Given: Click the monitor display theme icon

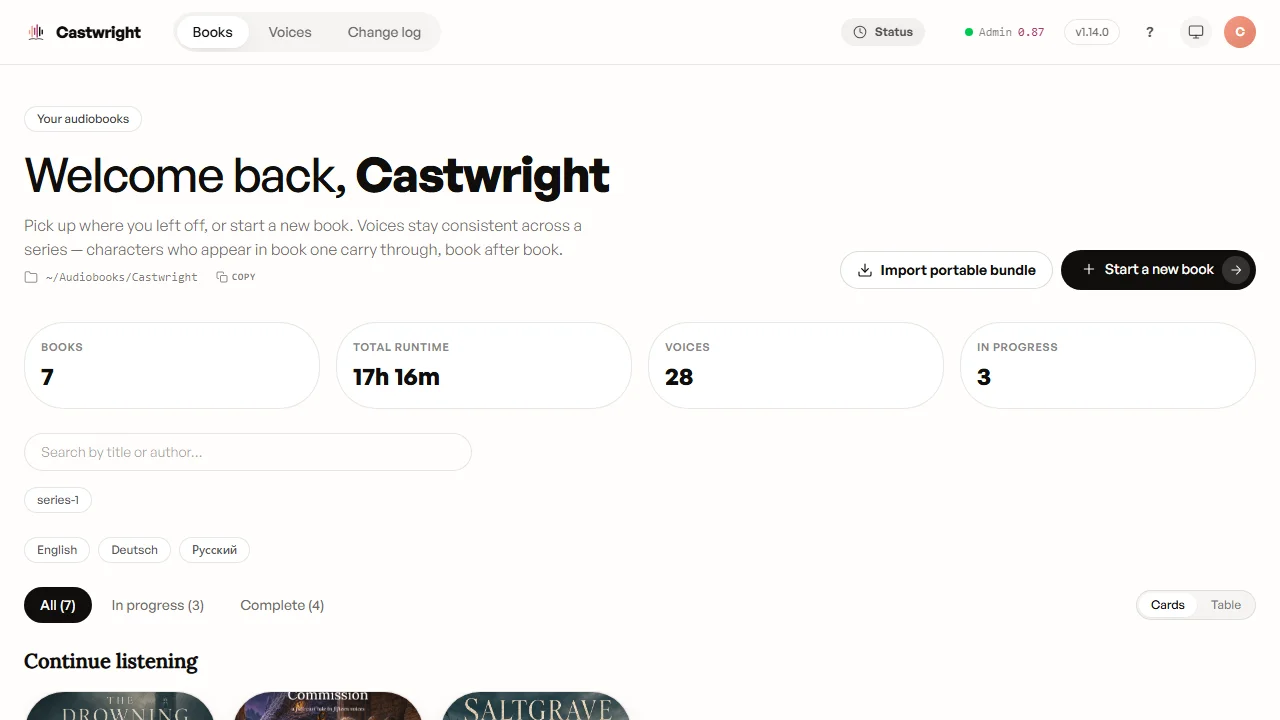Looking at the screenshot, I should [1195, 32].
